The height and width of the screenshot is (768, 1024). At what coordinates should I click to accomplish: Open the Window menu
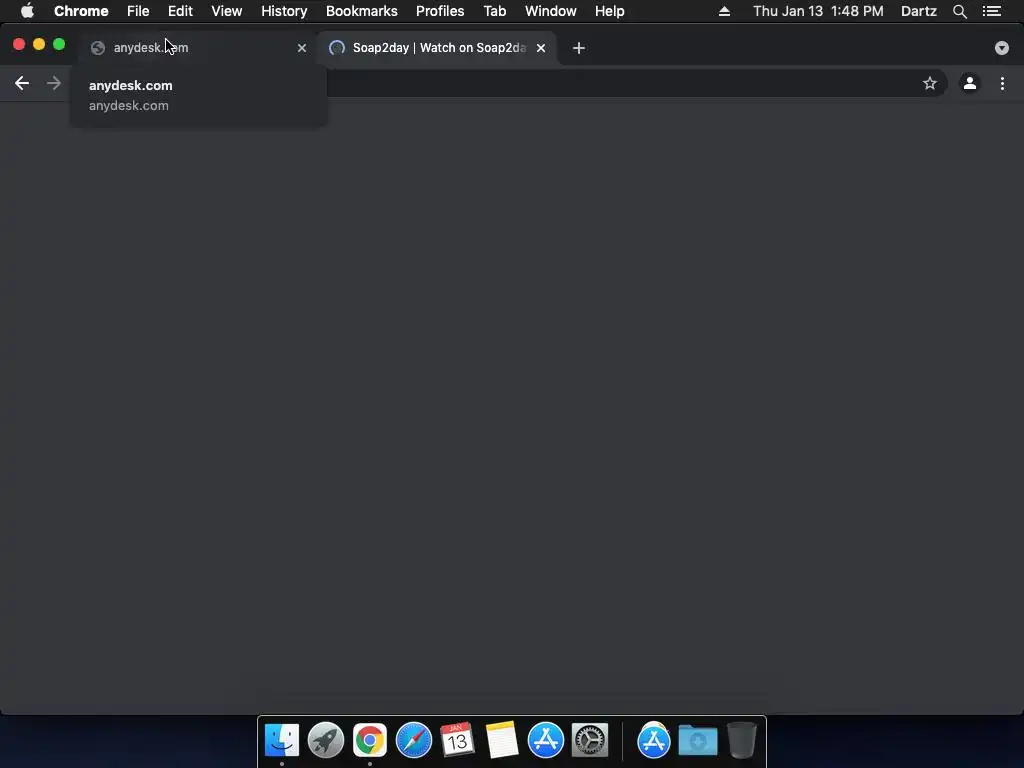click(551, 11)
